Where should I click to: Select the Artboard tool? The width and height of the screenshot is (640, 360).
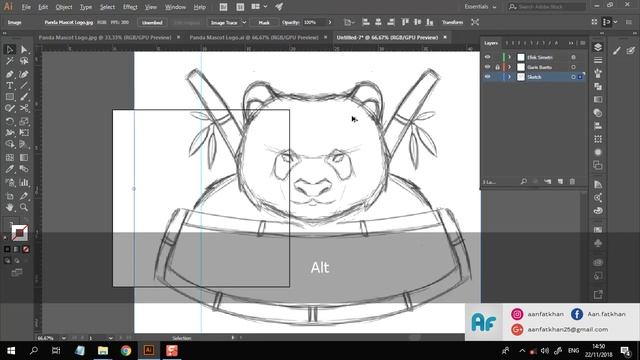tap(10, 196)
